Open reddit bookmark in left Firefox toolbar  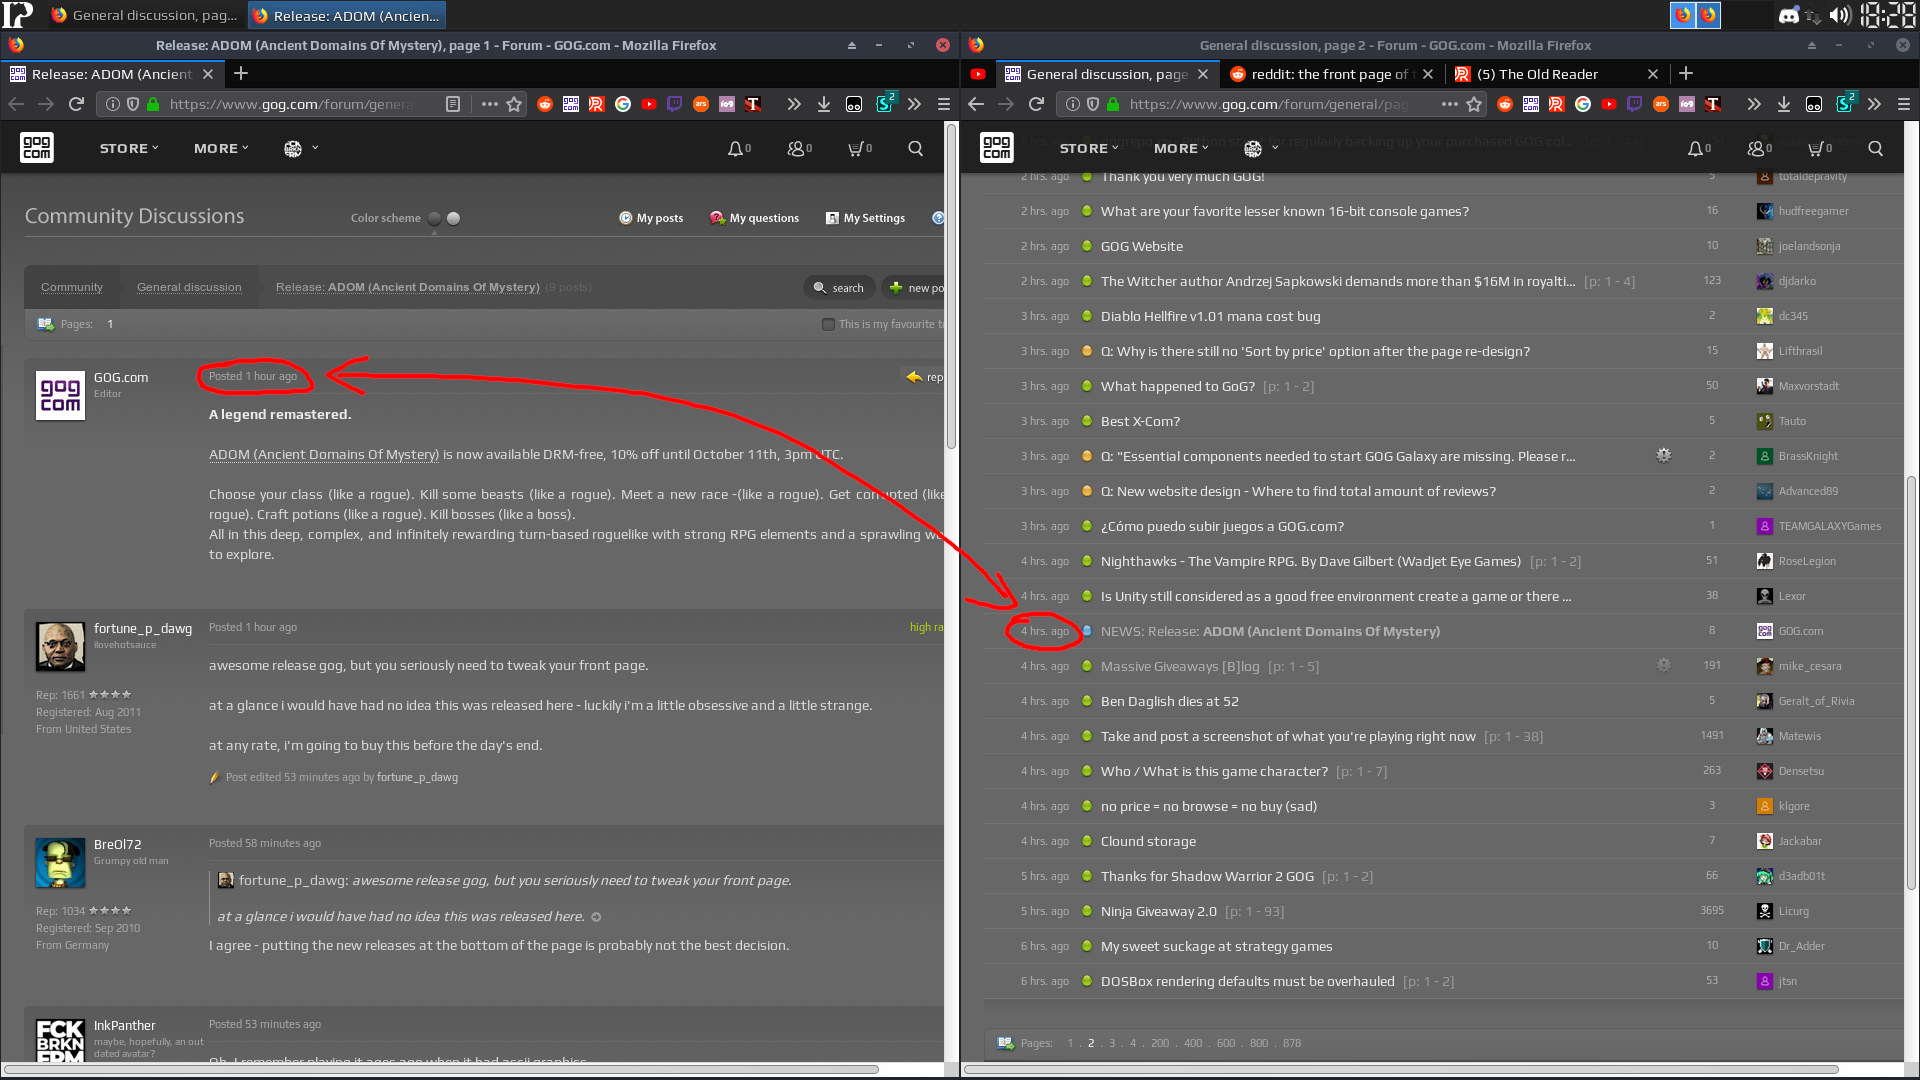coord(545,104)
